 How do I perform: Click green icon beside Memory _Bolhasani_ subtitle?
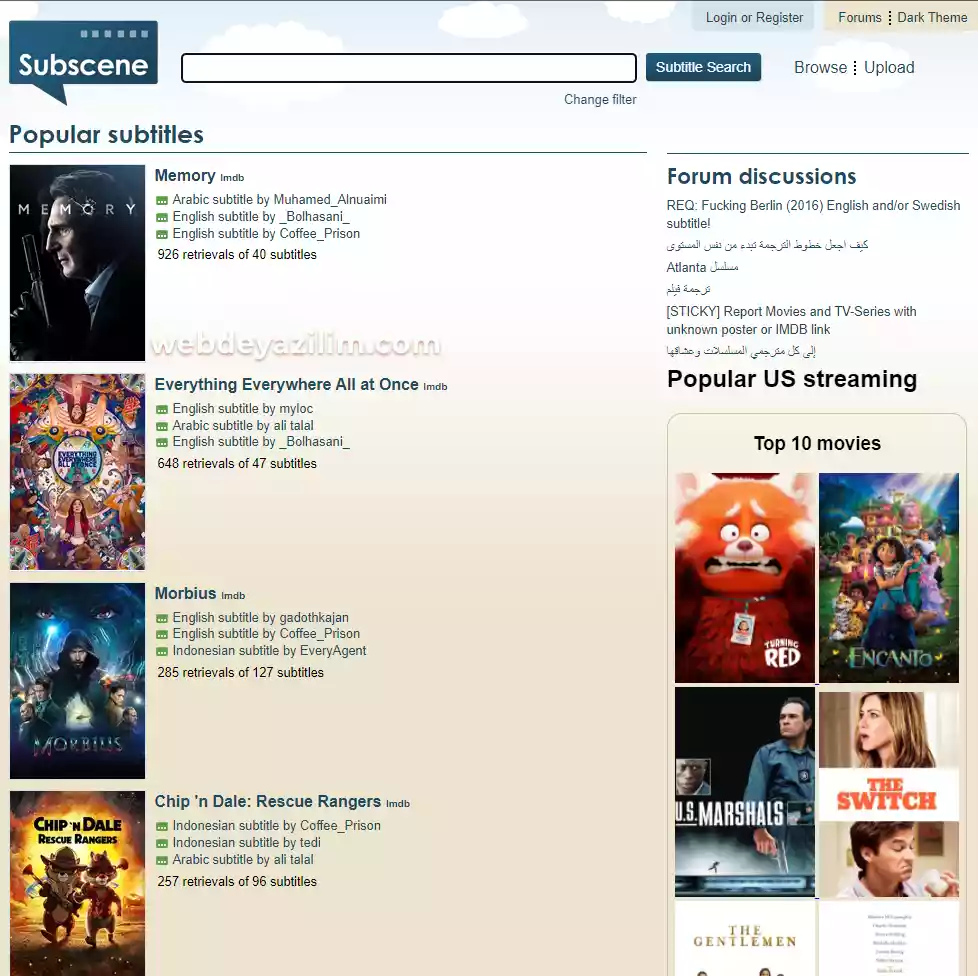(162, 218)
